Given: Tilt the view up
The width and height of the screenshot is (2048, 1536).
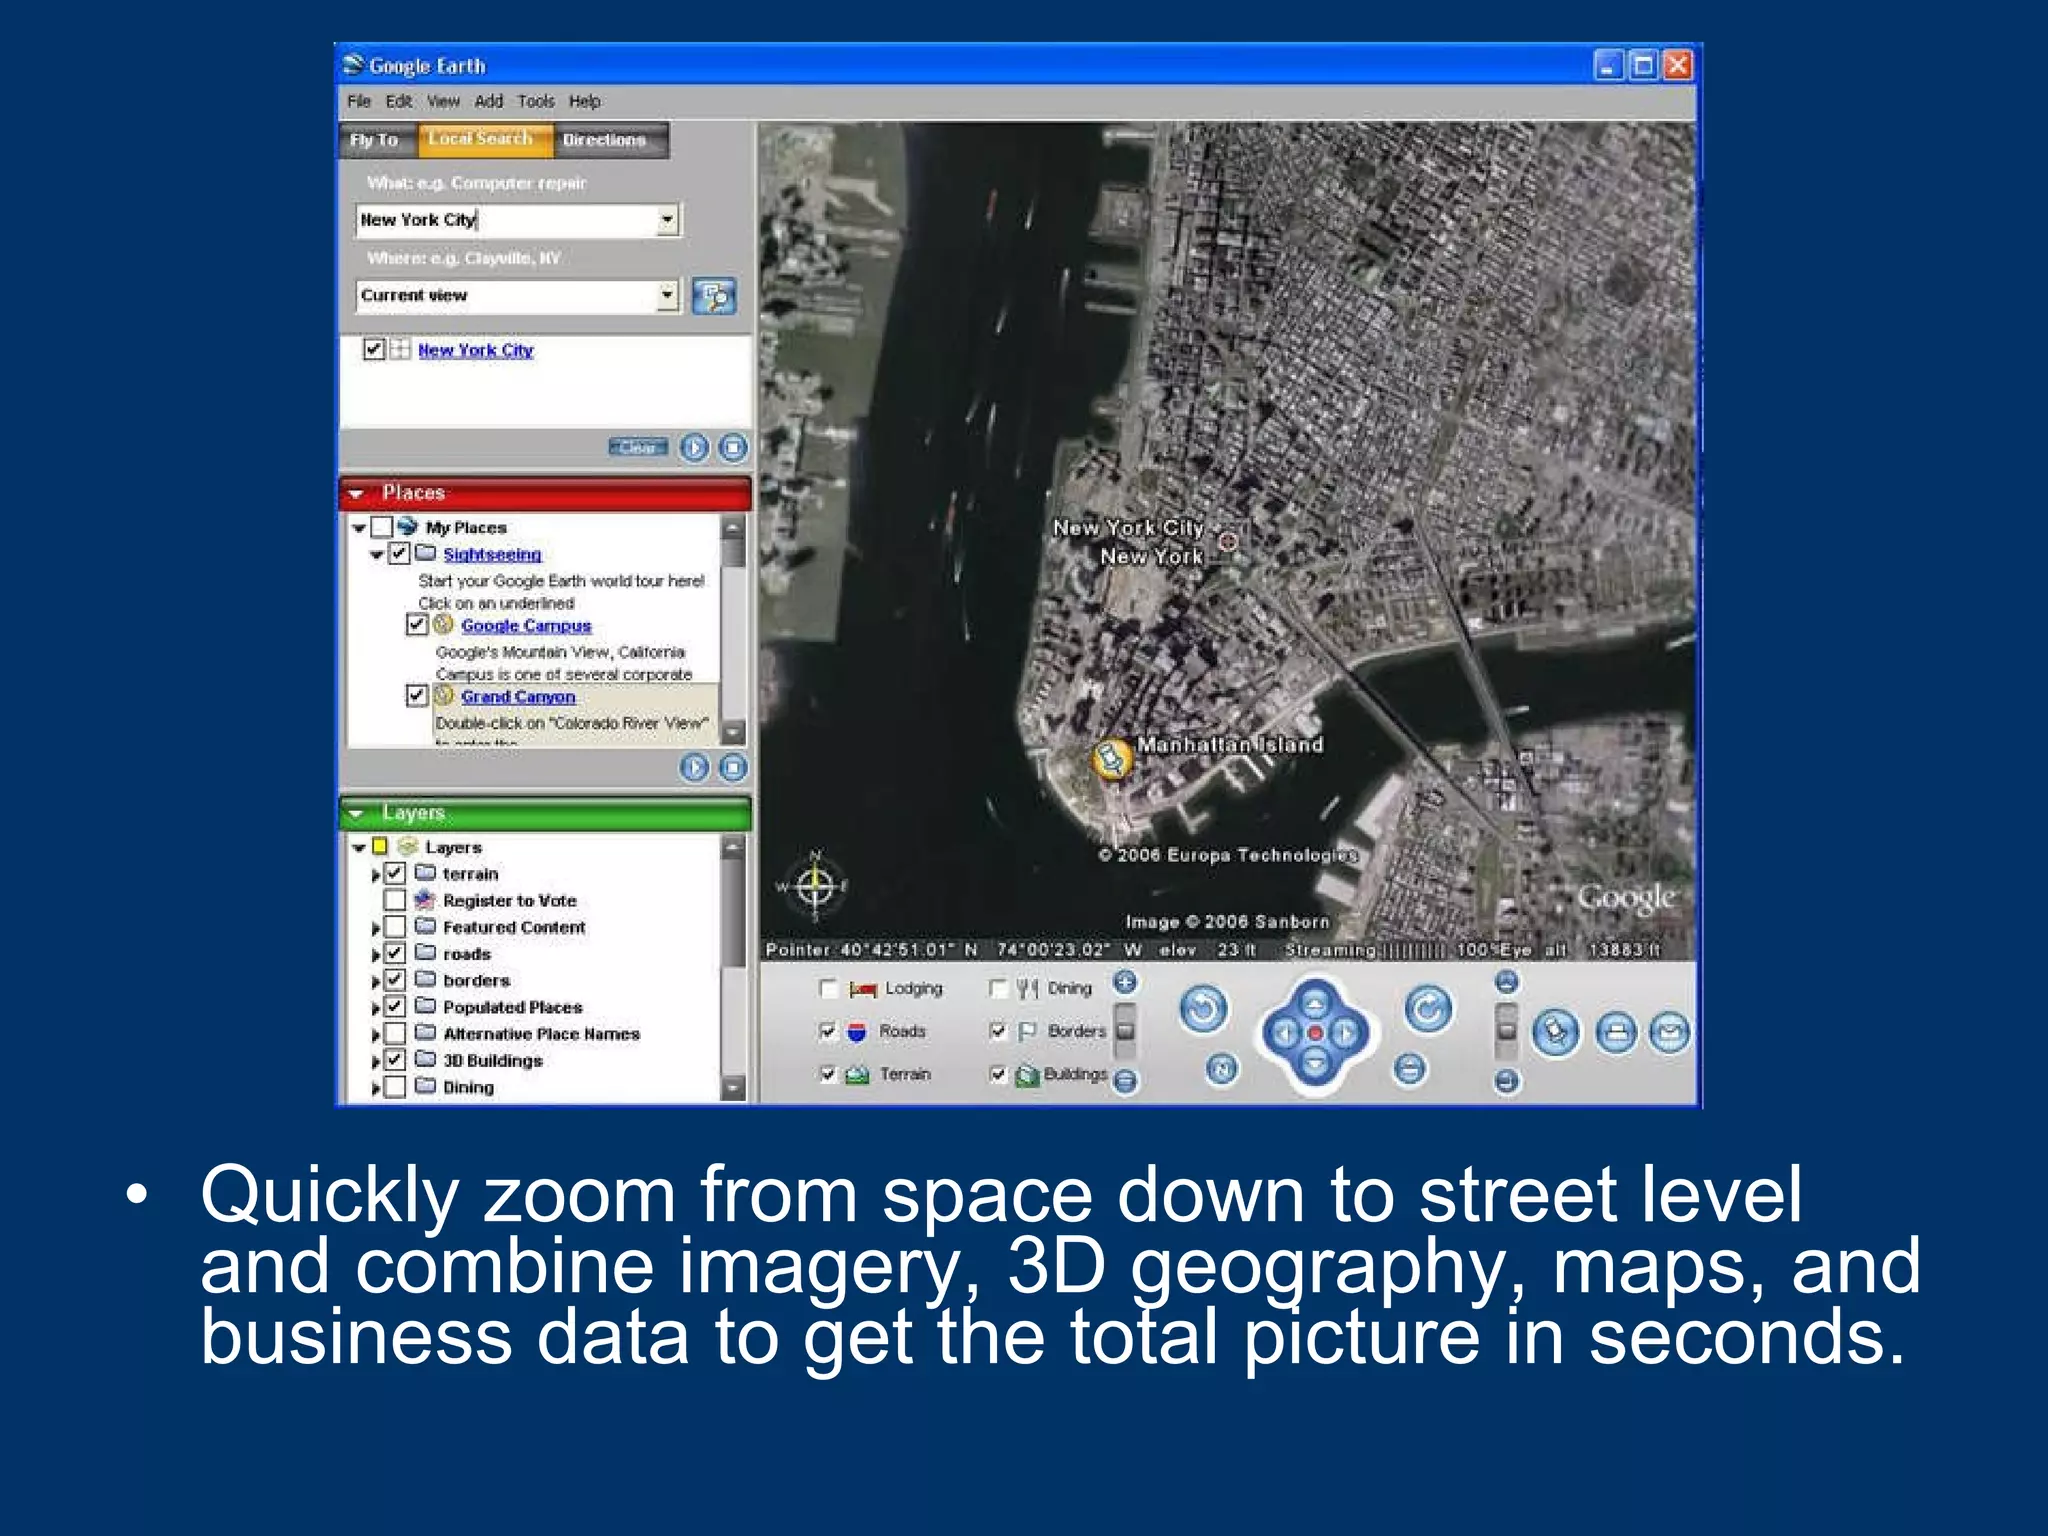Looking at the screenshot, I should click(1506, 982).
